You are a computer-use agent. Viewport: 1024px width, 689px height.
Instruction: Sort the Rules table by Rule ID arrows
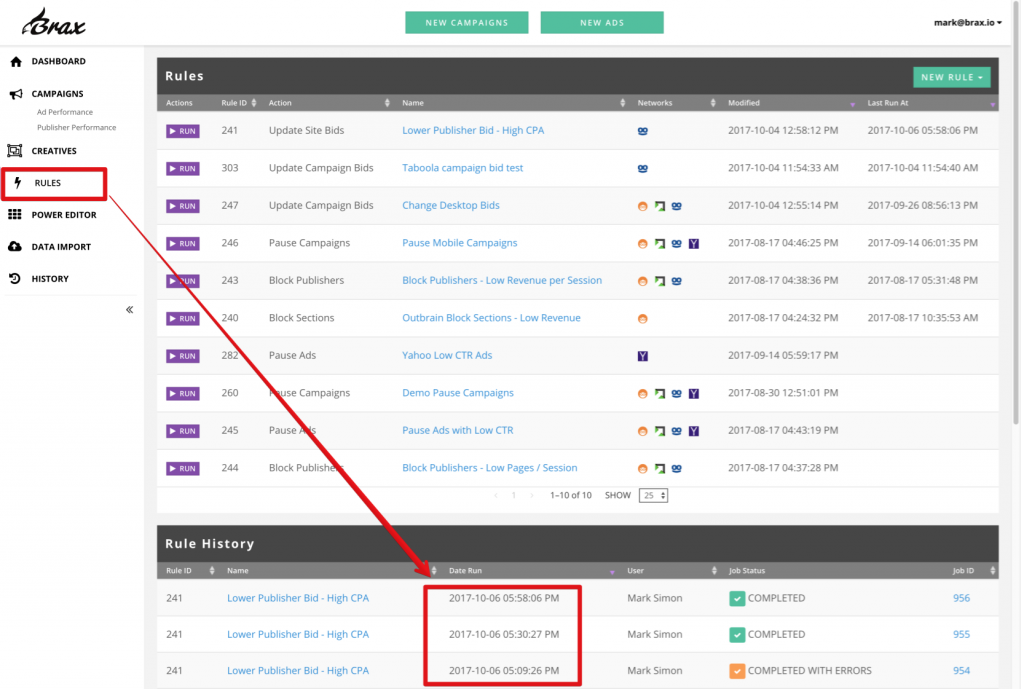pyautogui.click(x=254, y=103)
